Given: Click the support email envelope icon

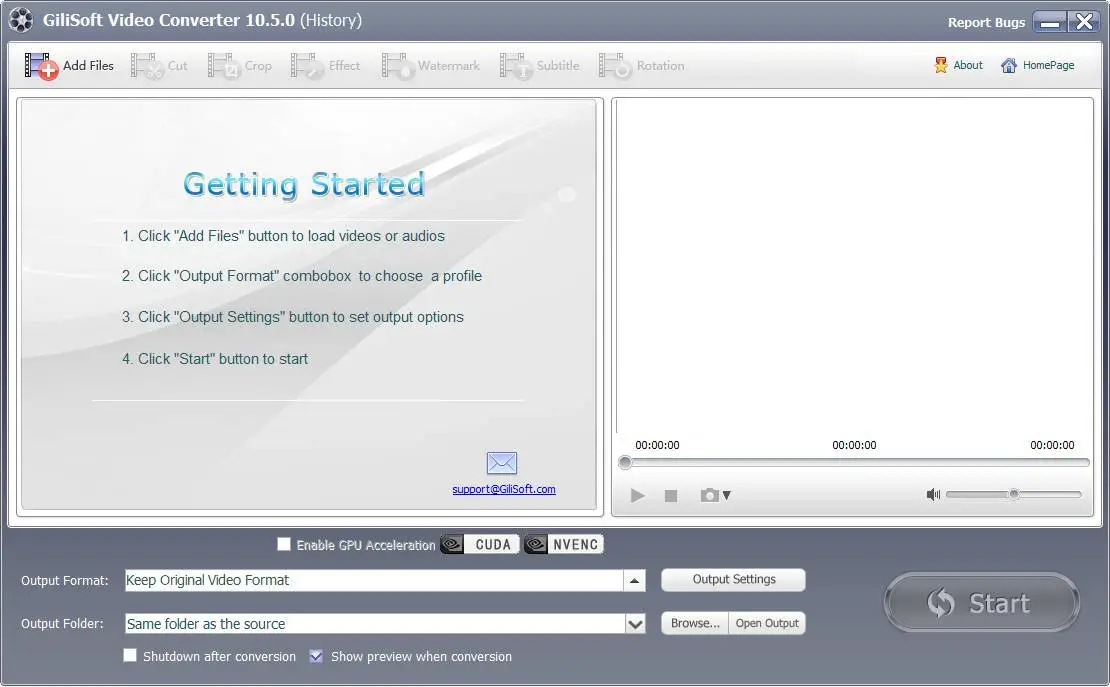Looking at the screenshot, I should coord(502,463).
